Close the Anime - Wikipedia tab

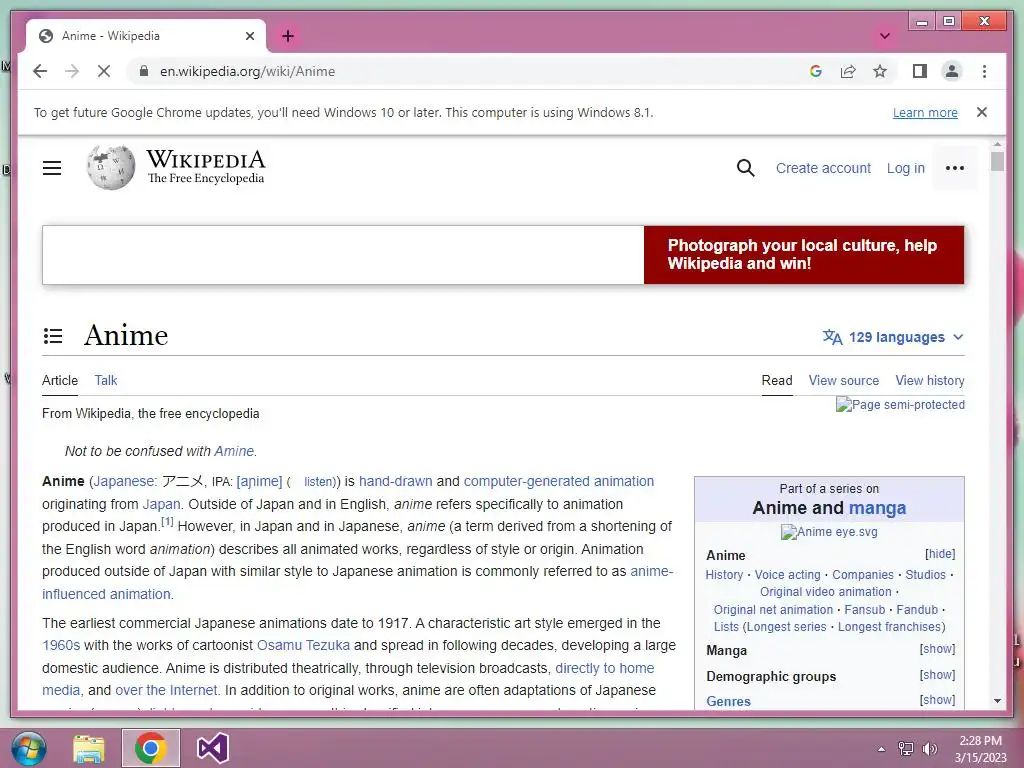coord(249,36)
